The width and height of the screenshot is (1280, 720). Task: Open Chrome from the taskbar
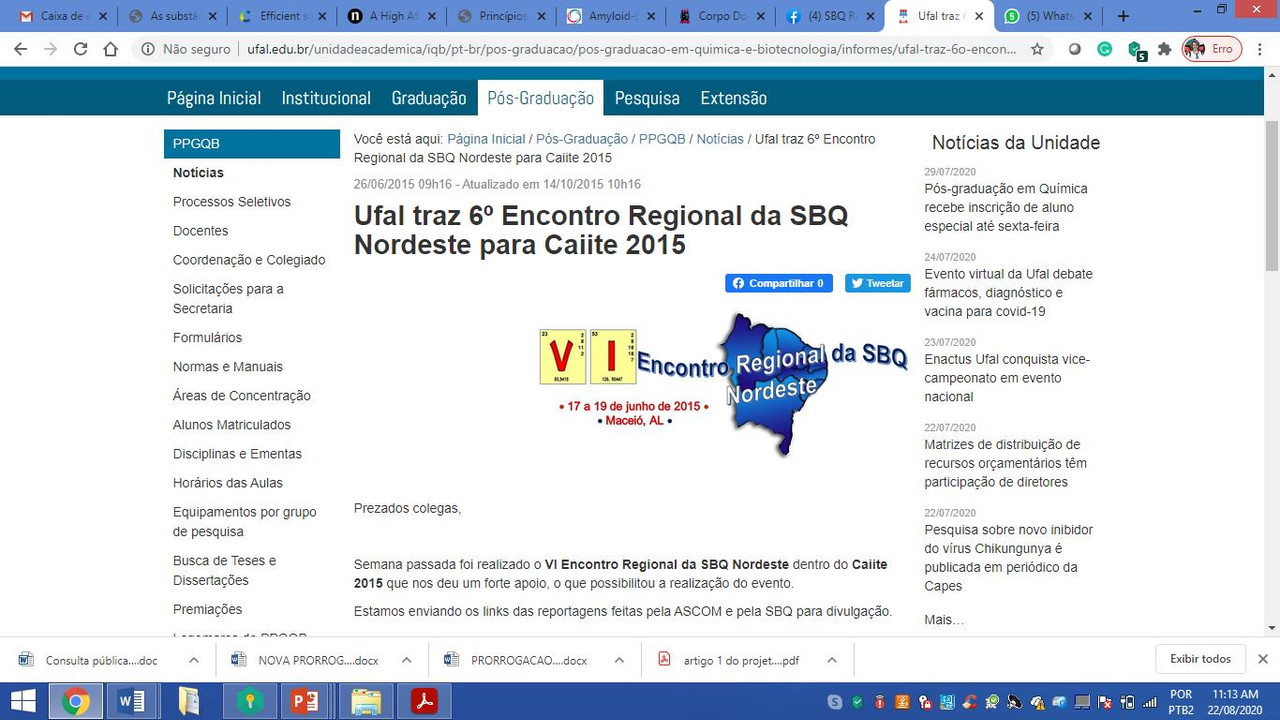(x=76, y=701)
